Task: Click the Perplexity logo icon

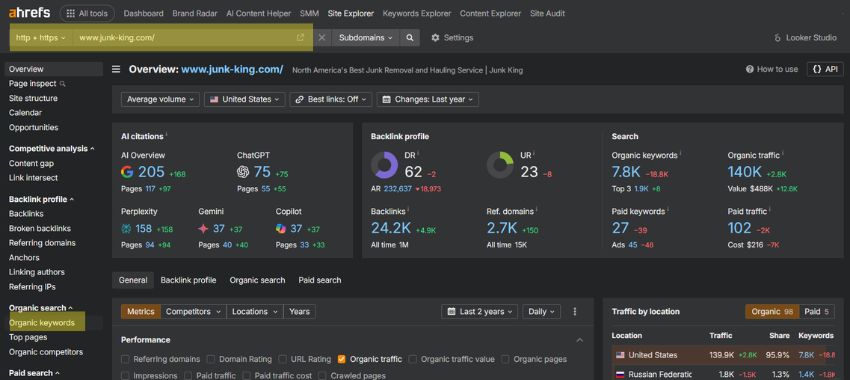Action: point(126,229)
